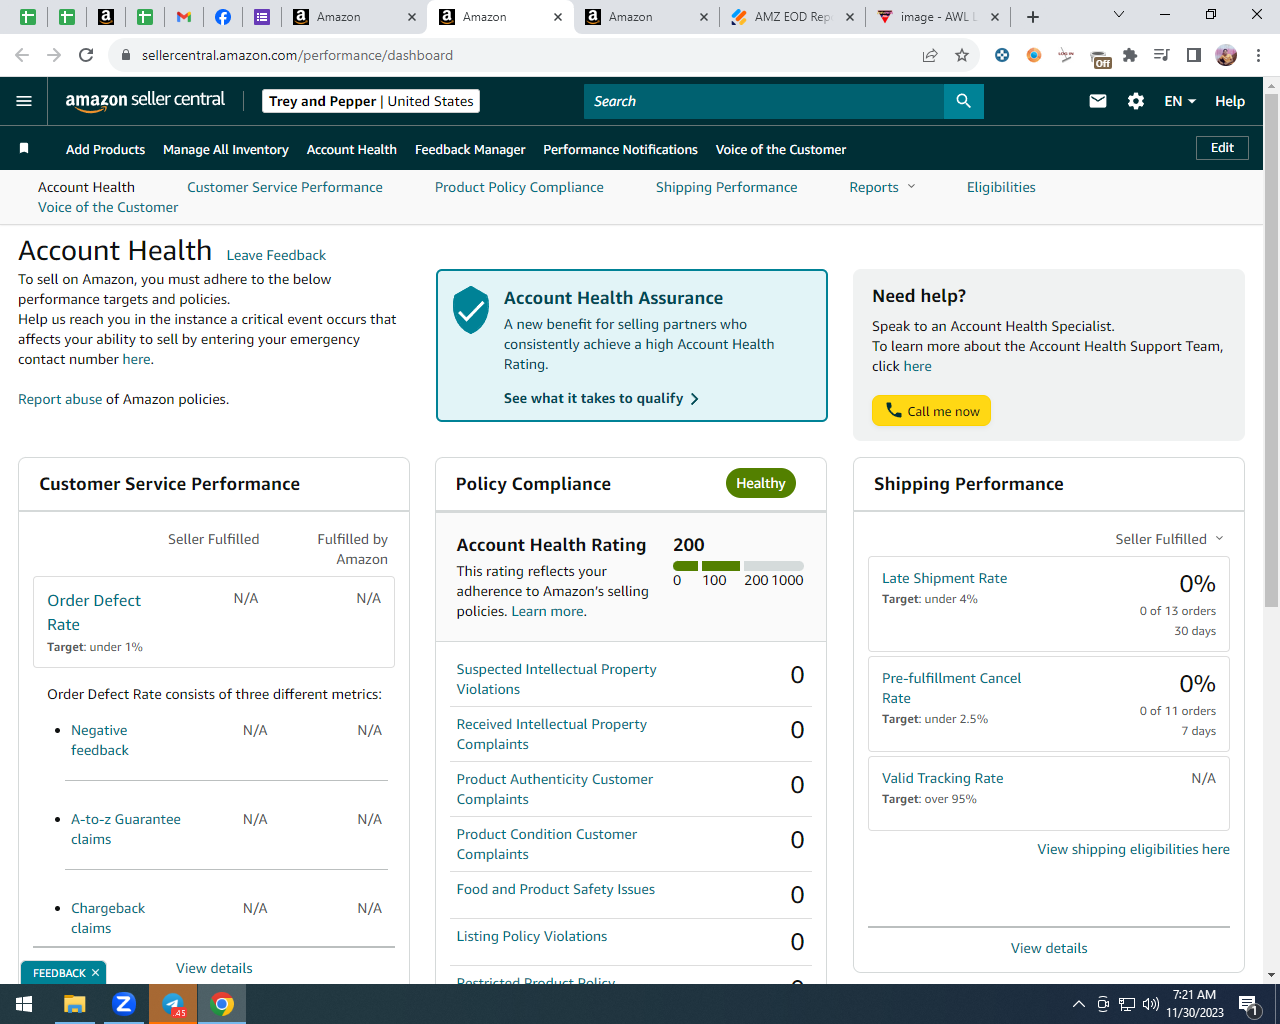Open the settings gear icon
Screen dimensions: 1280x1024
tap(1136, 101)
